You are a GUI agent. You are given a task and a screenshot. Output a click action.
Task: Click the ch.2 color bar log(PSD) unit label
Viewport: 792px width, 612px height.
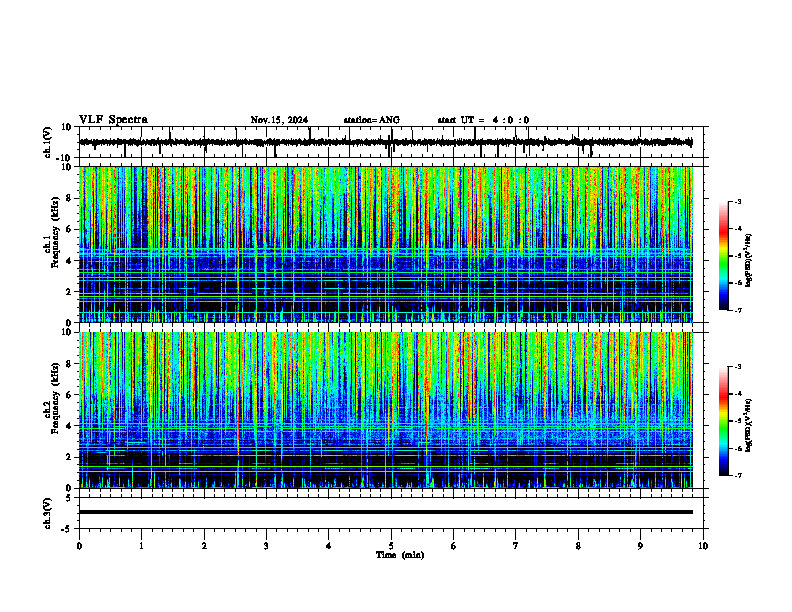click(750, 426)
